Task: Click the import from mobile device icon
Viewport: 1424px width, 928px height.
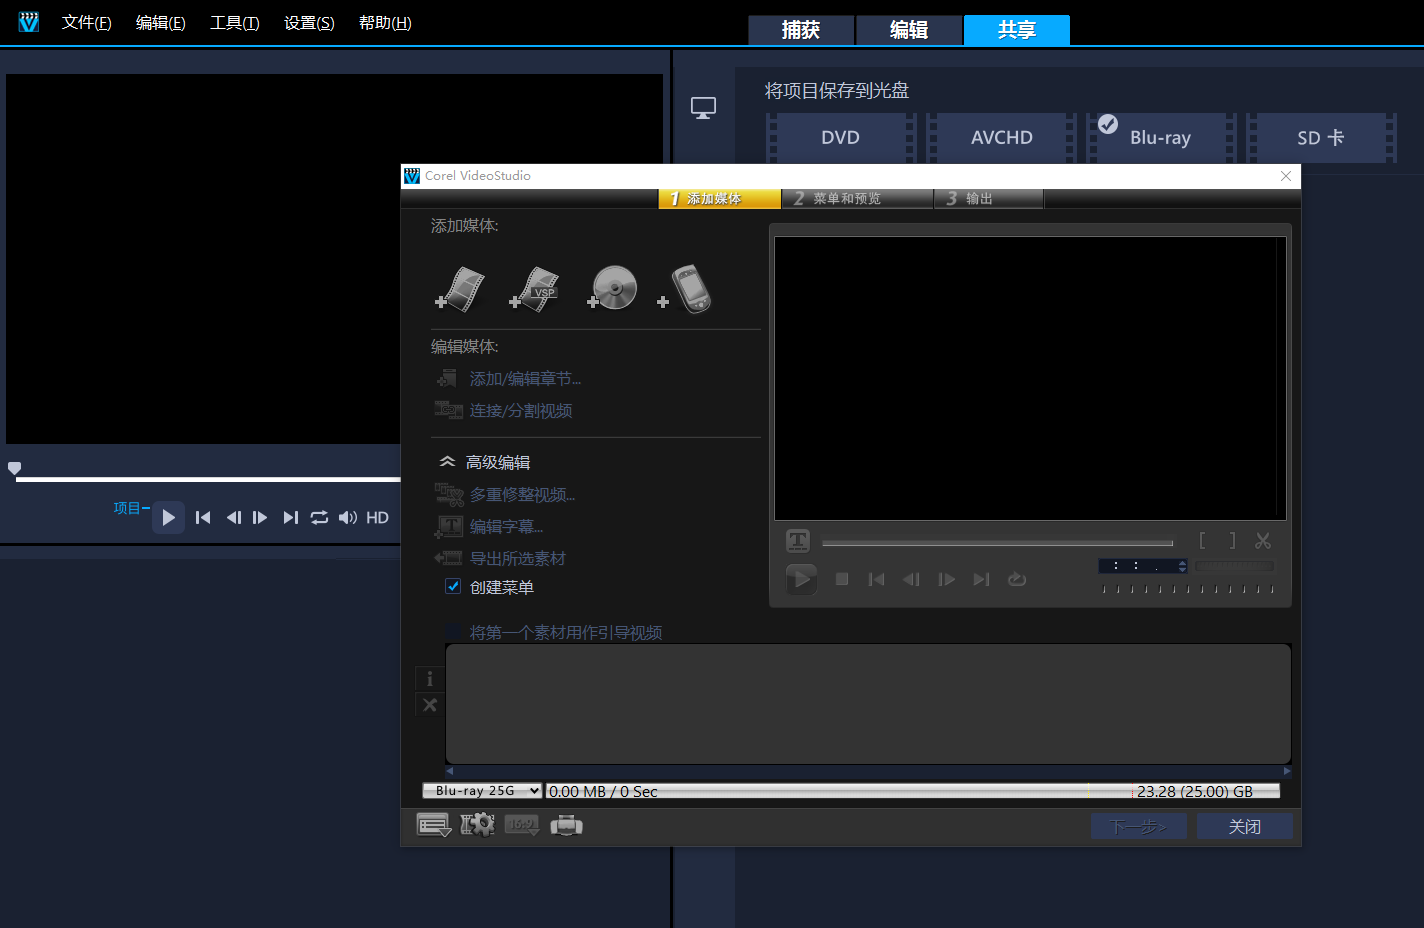Action: [687, 289]
